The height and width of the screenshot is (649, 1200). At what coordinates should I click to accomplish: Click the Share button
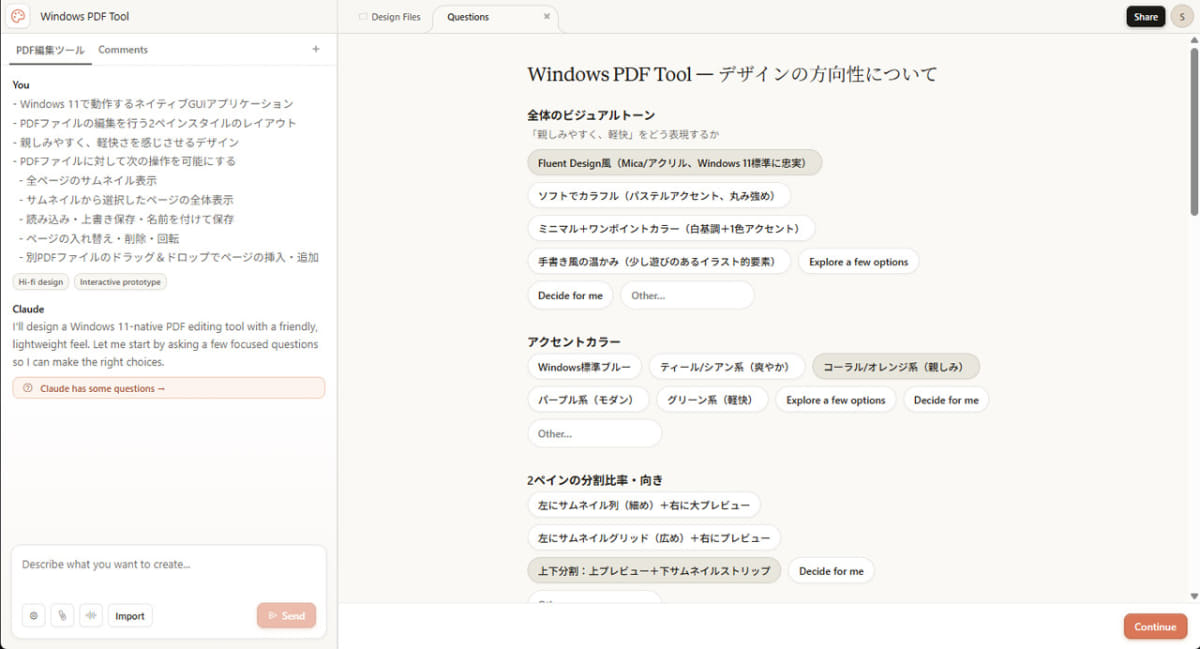click(1146, 17)
